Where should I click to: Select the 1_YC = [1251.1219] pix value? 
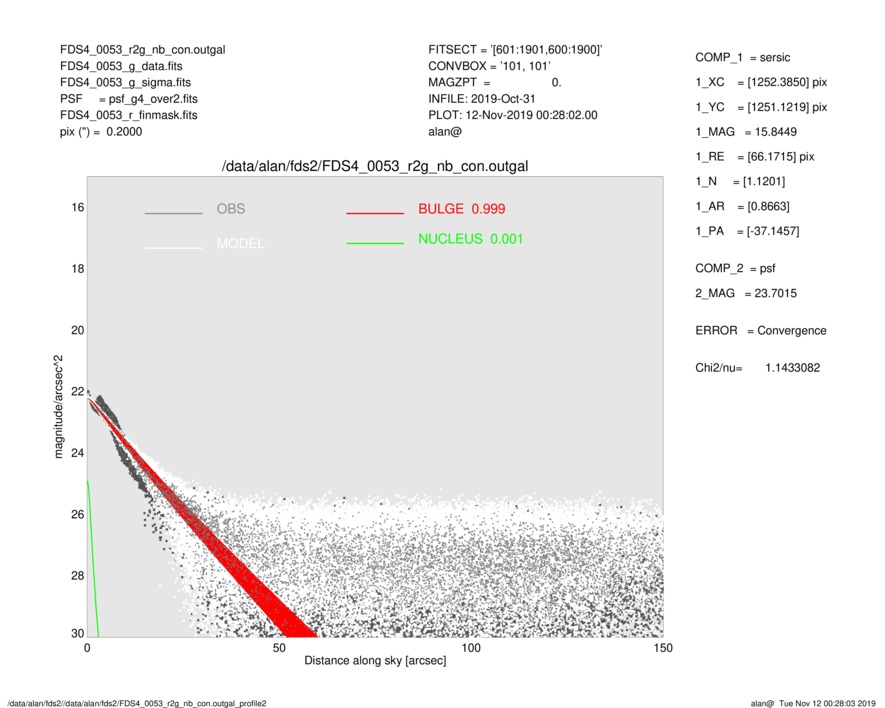(761, 107)
